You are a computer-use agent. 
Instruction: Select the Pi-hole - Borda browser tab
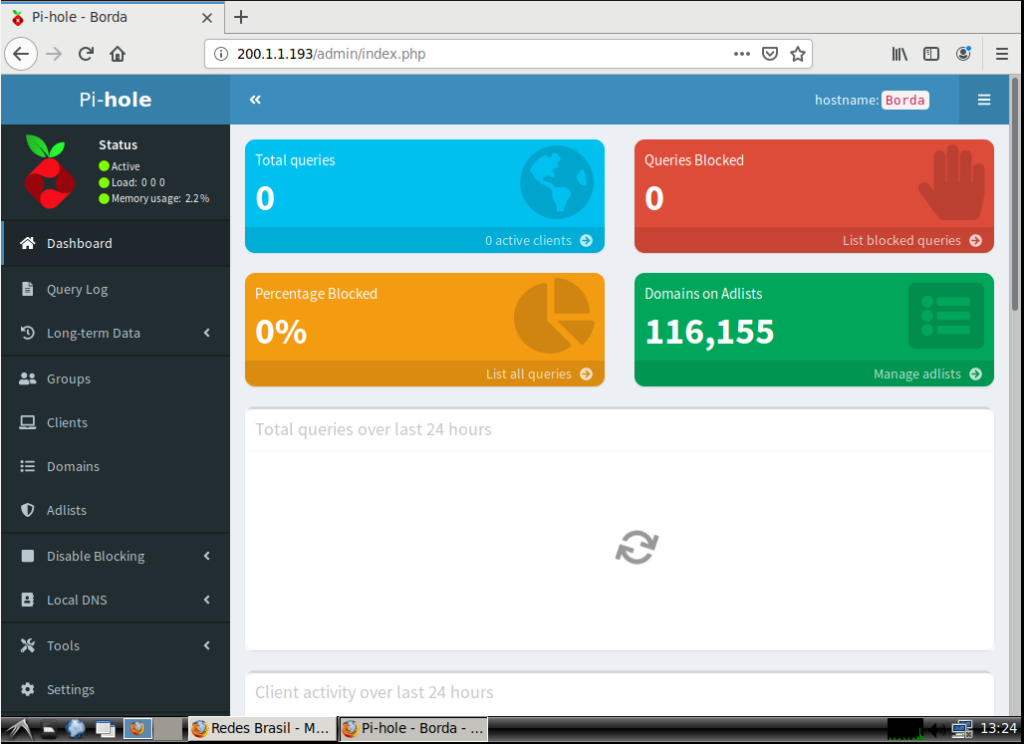pyautogui.click(x=112, y=17)
